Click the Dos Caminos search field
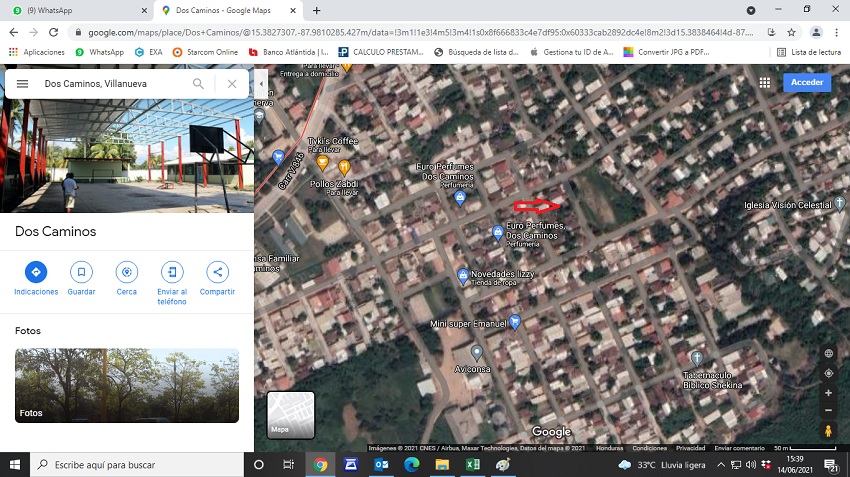The height and width of the screenshot is (477, 850). pyautogui.click(x=110, y=84)
